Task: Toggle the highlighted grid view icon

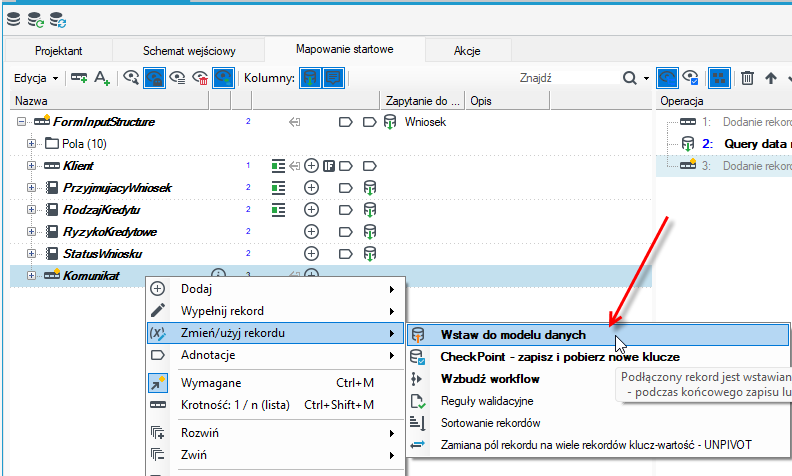Action: click(719, 78)
